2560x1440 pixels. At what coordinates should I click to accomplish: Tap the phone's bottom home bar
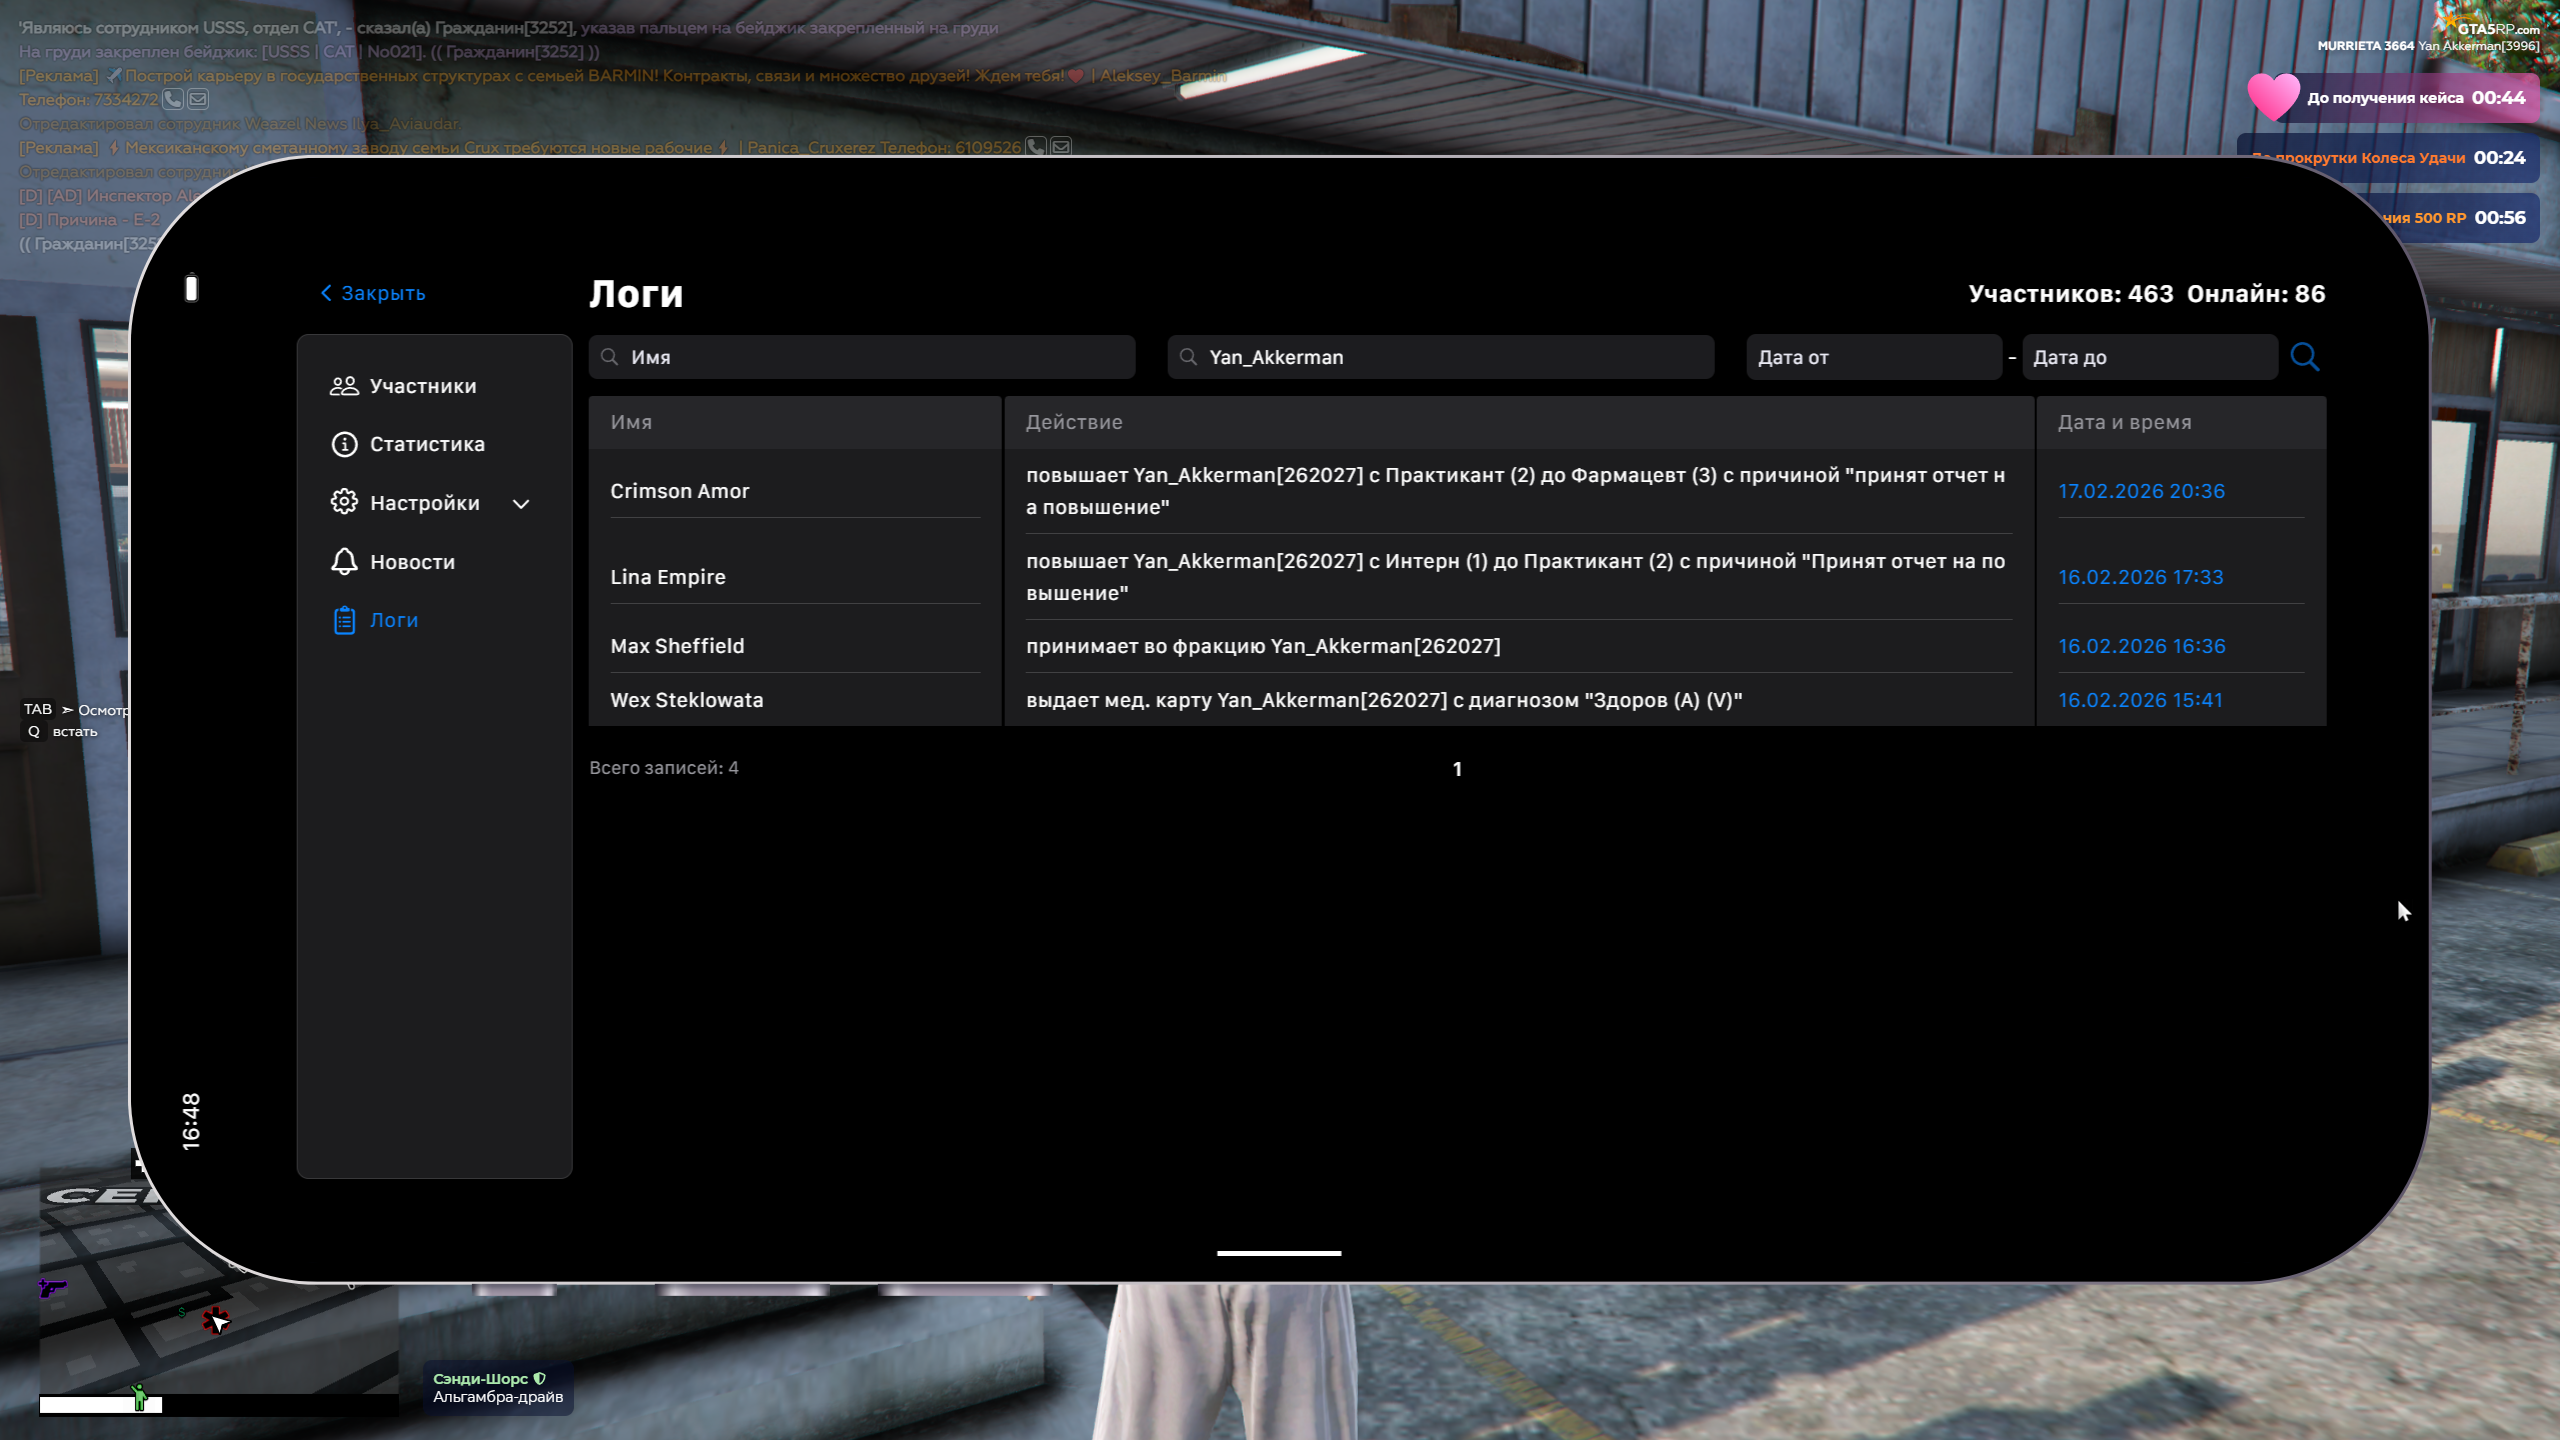coord(1278,1252)
